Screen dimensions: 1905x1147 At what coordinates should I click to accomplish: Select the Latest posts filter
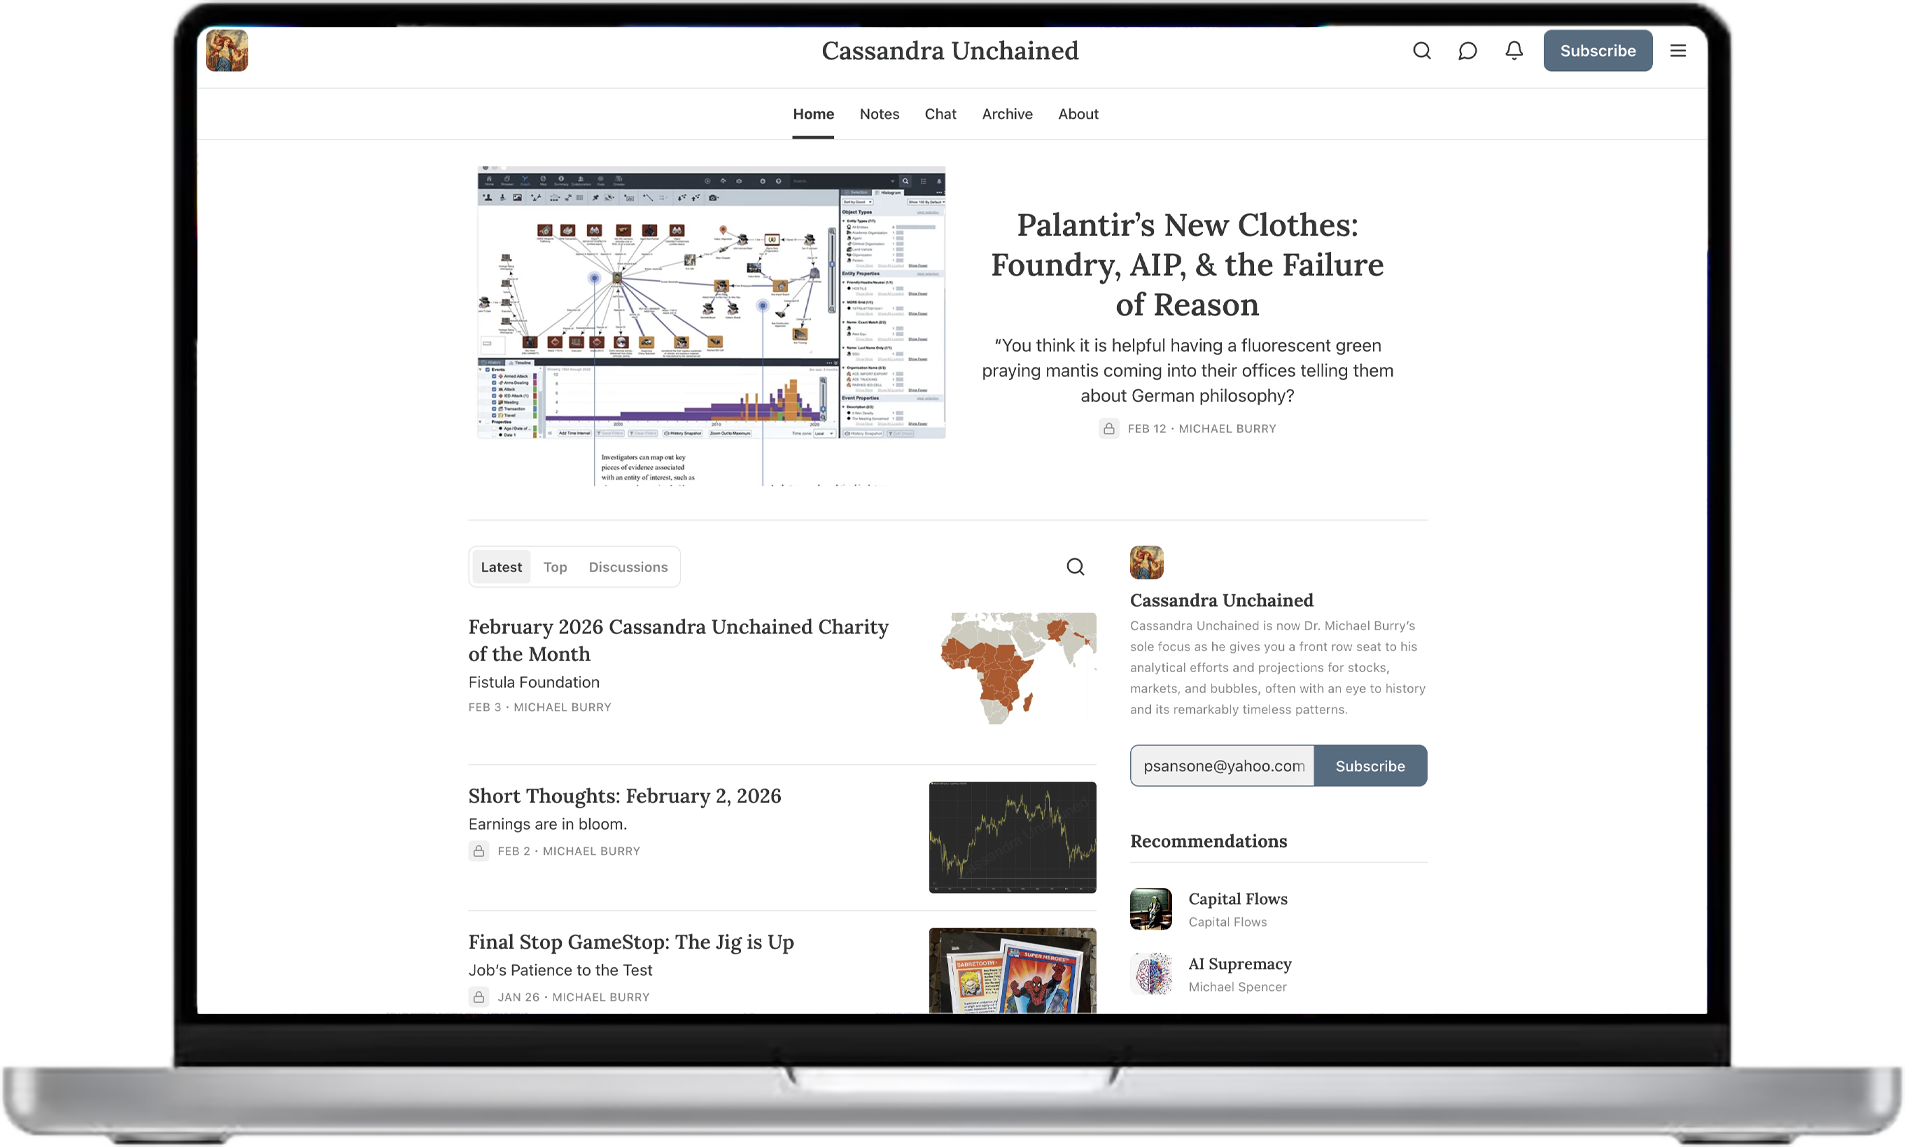501,567
